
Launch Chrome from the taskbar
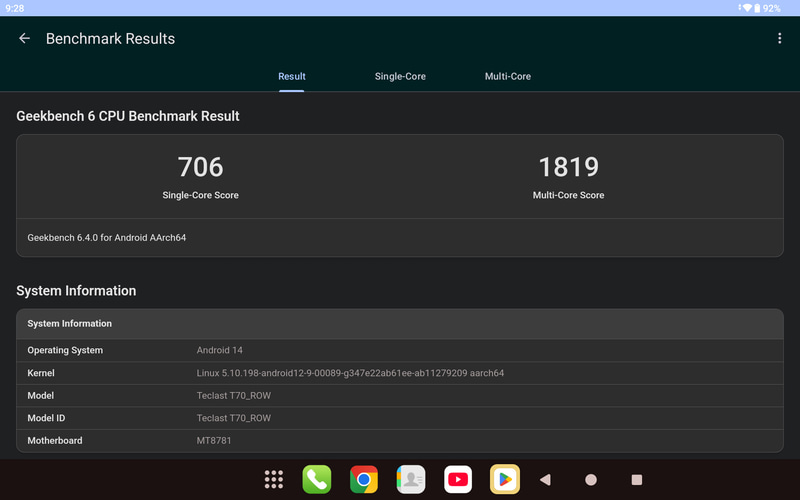(364, 479)
